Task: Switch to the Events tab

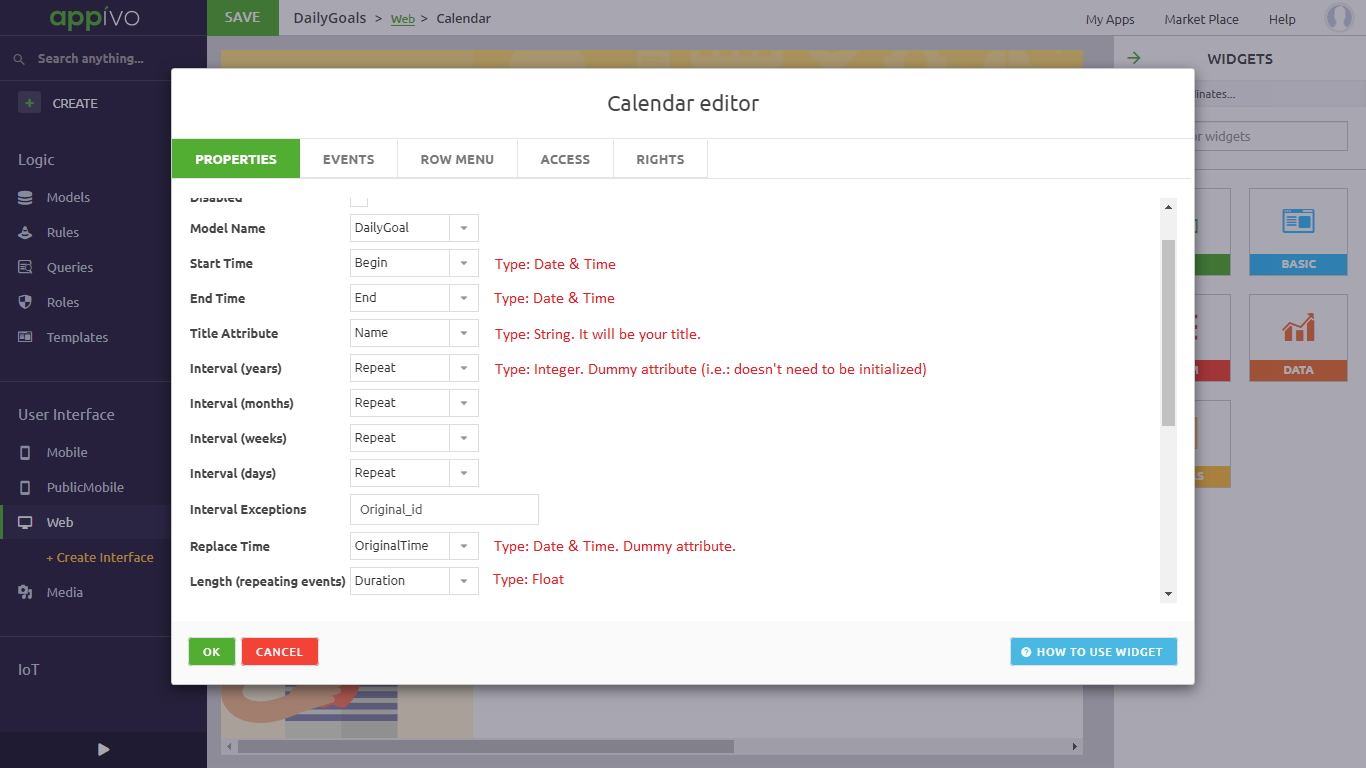Action: 348,158
